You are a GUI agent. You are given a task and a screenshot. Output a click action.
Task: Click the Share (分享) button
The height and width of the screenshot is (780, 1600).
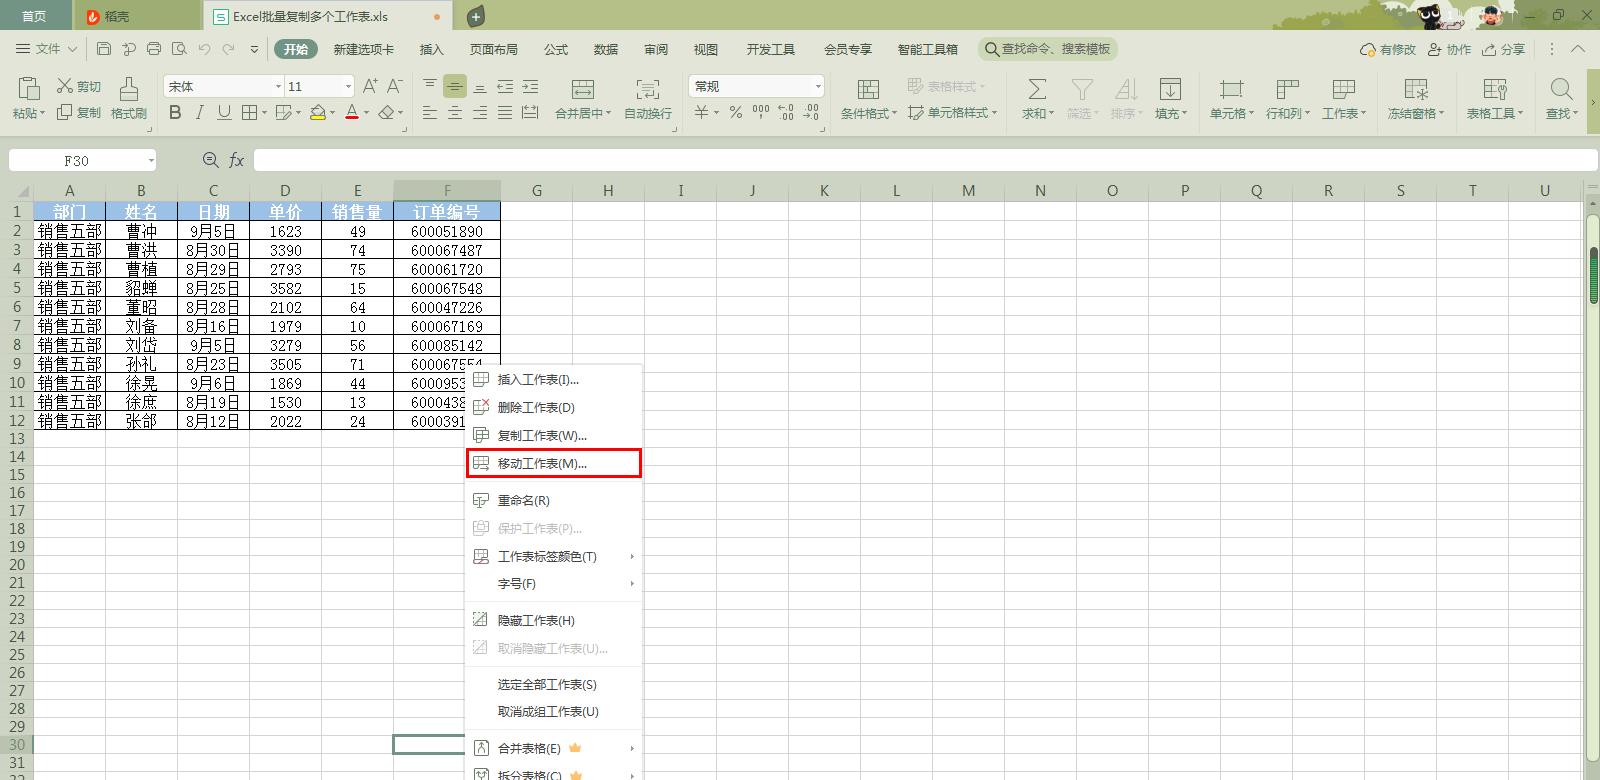1504,49
